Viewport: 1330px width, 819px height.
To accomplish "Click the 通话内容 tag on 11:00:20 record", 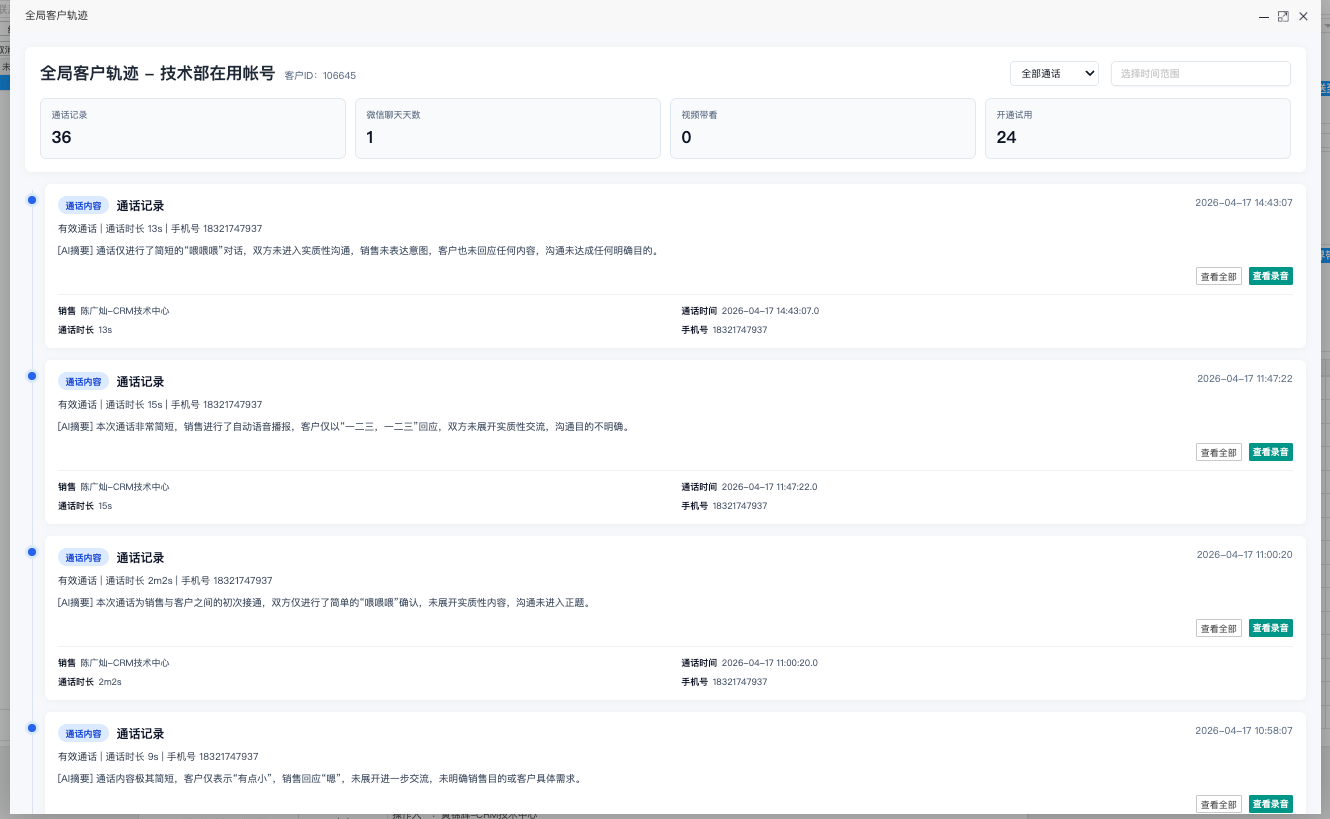I will click(x=83, y=557).
